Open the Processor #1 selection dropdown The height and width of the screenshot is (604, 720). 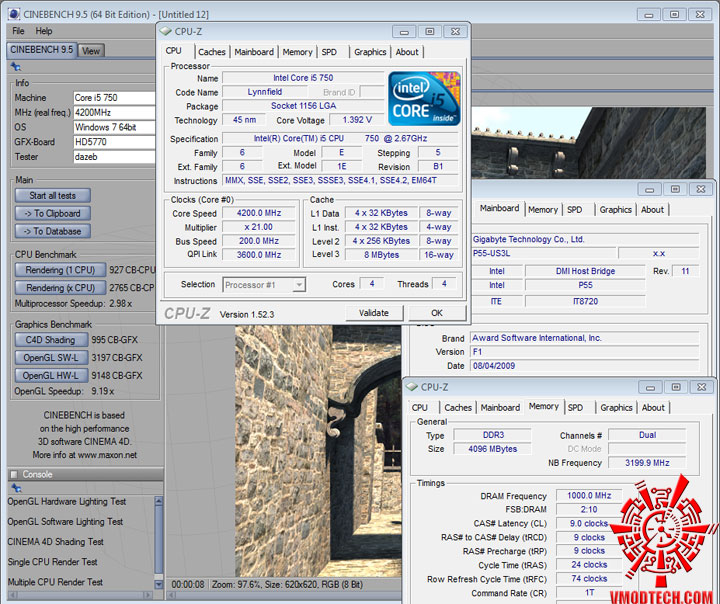pyautogui.click(x=264, y=285)
